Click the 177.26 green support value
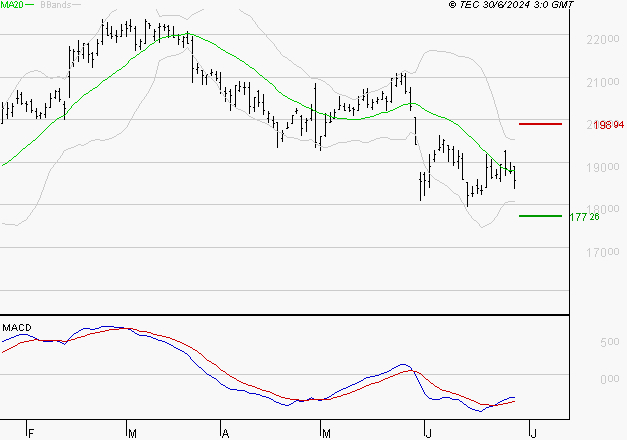The image size is (627, 440). pos(585,217)
